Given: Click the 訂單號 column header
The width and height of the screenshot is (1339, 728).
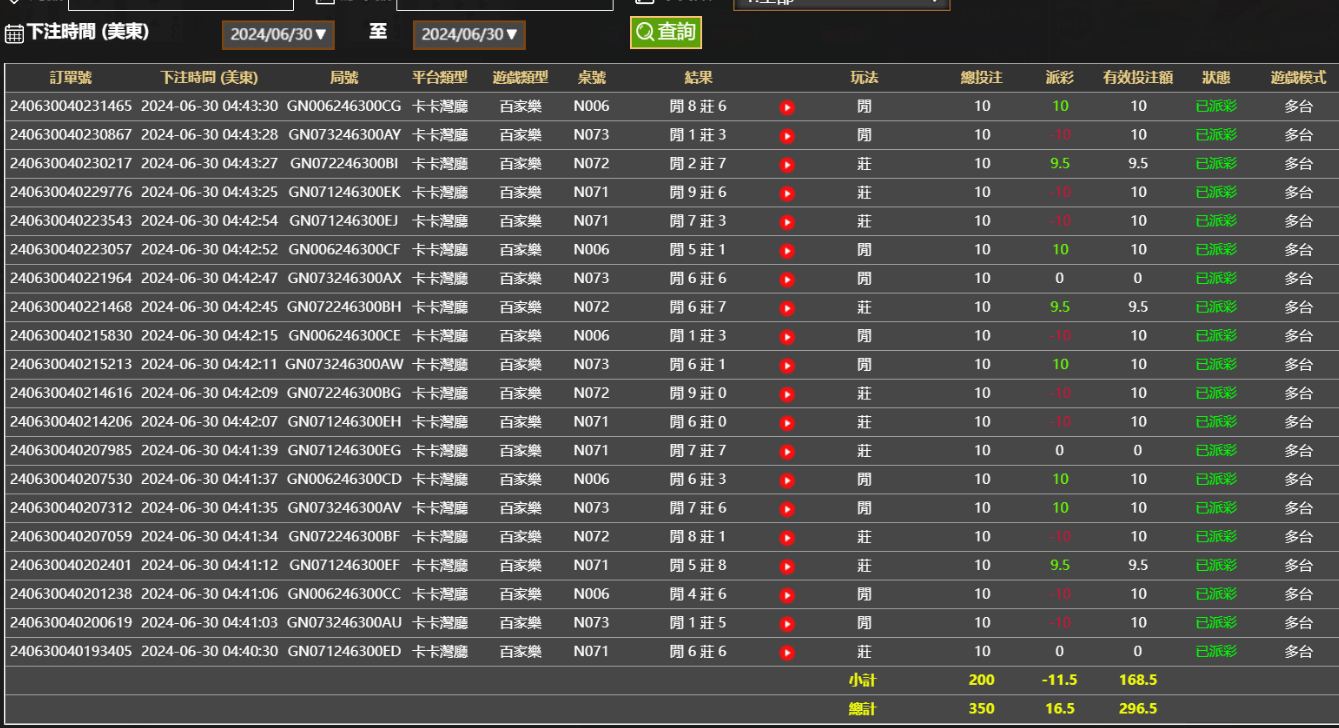Looking at the screenshot, I should 70,78.
